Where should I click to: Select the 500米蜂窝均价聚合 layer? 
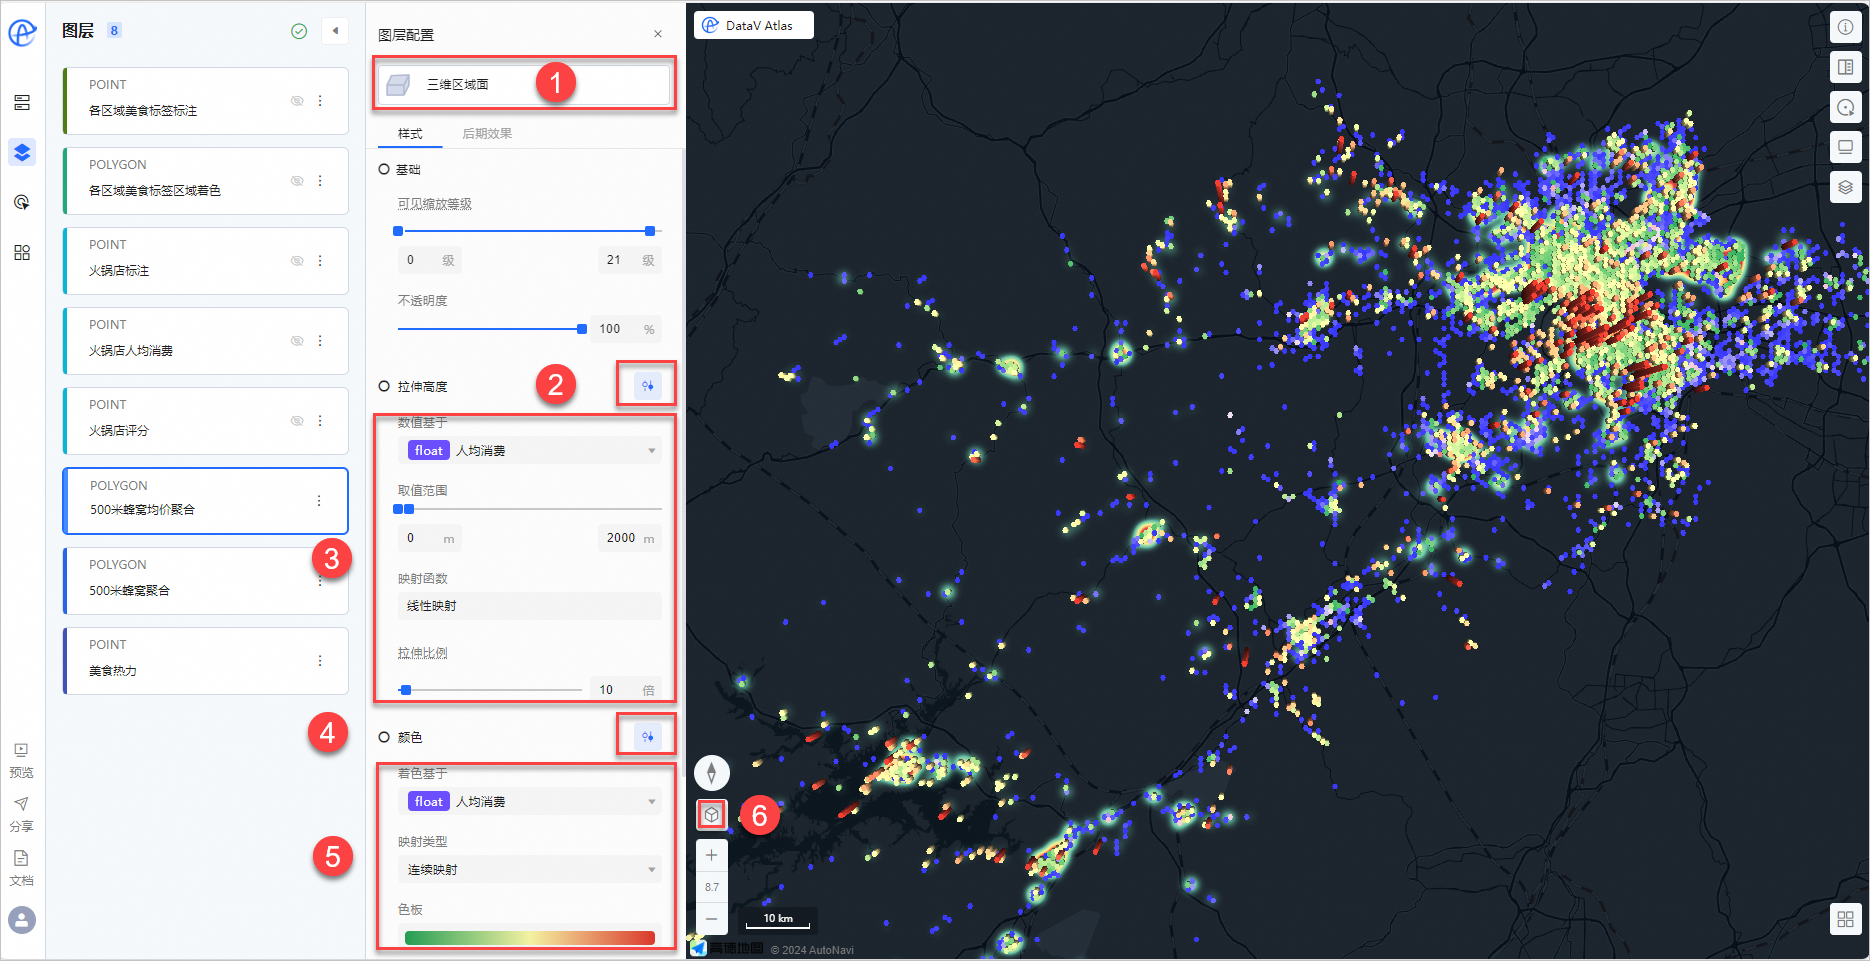pos(205,501)
